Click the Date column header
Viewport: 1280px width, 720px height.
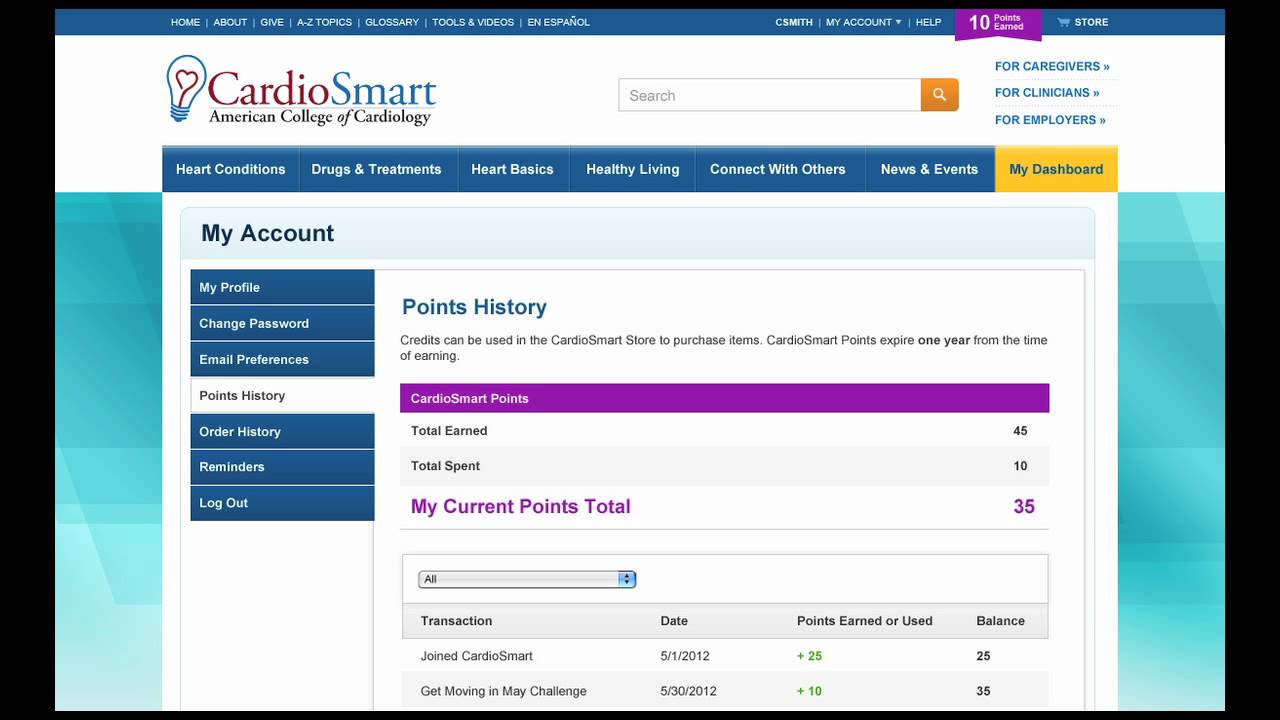(674, 621)
